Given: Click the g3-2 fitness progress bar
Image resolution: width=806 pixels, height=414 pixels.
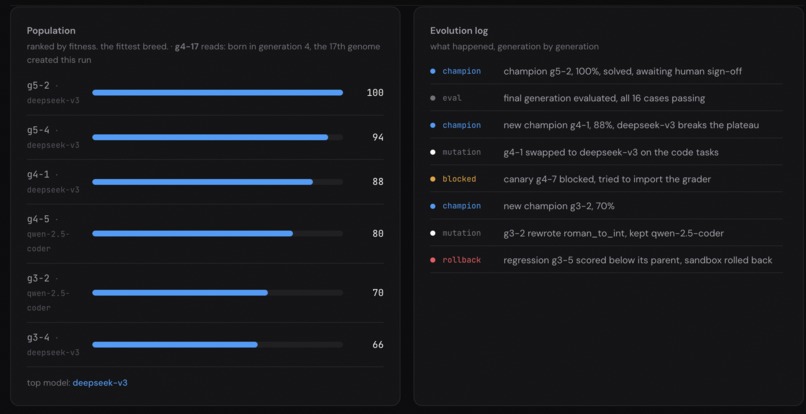Looking at the screenshot, I should pyautogui.click(x=217, y=293).
